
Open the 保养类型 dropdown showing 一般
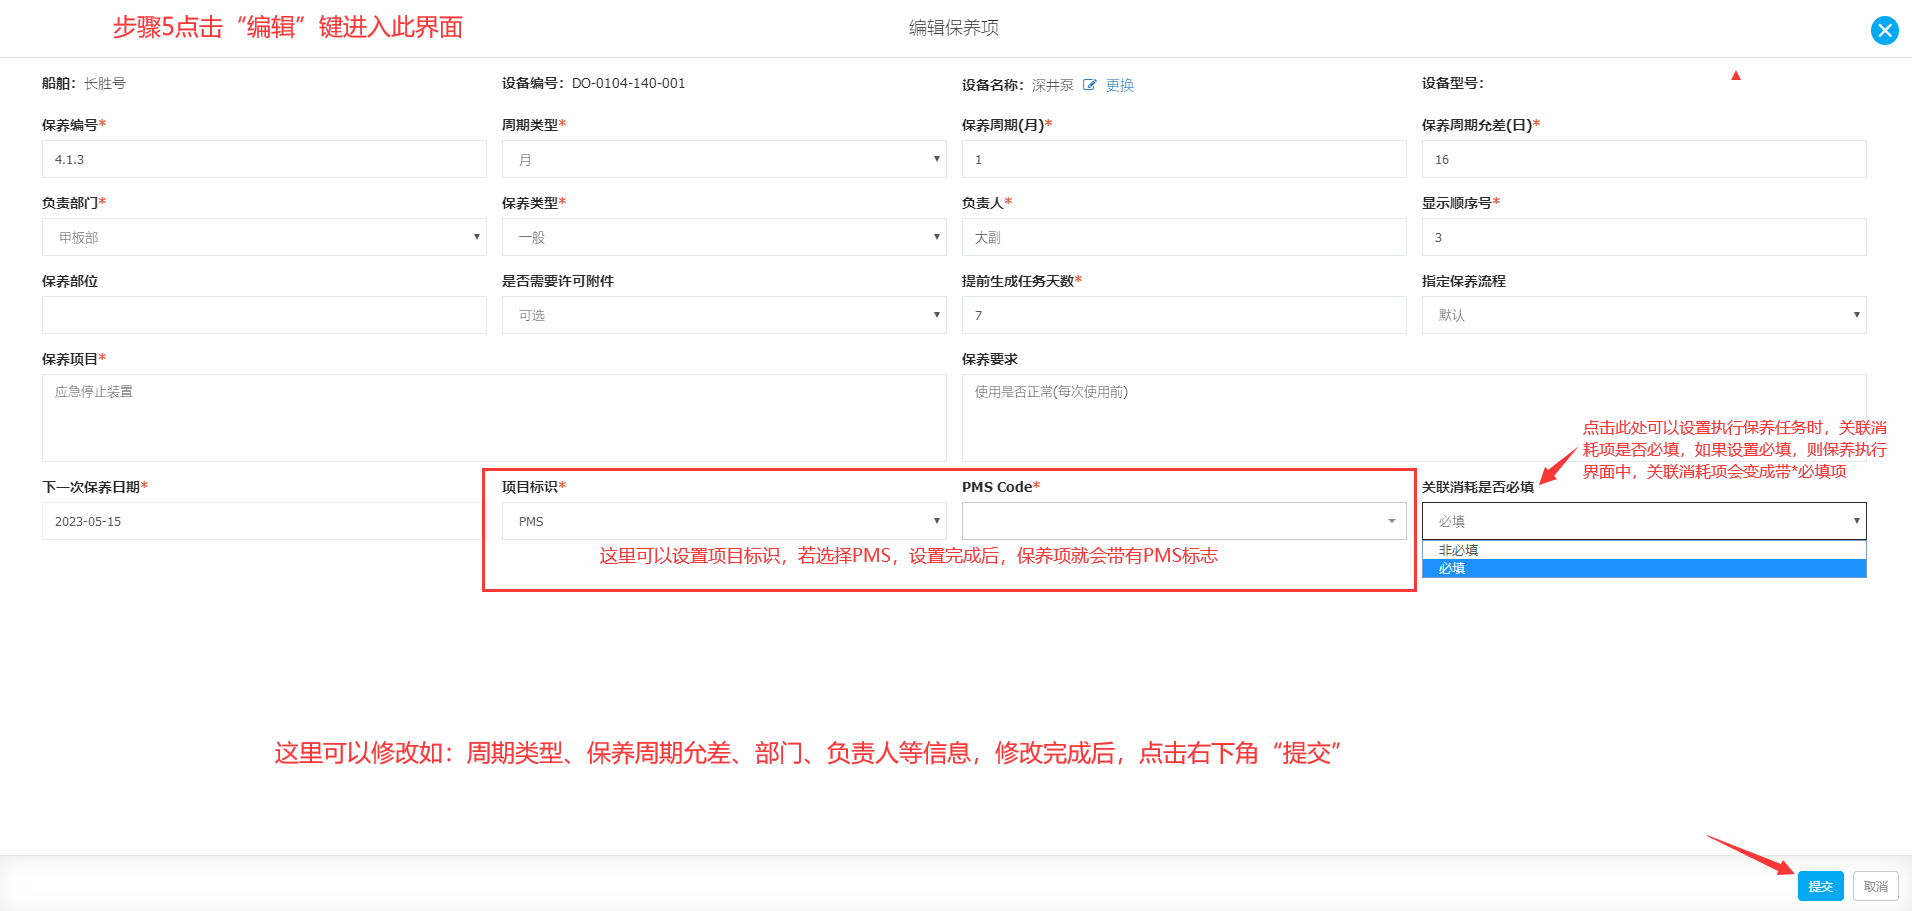tap(724, 237)
